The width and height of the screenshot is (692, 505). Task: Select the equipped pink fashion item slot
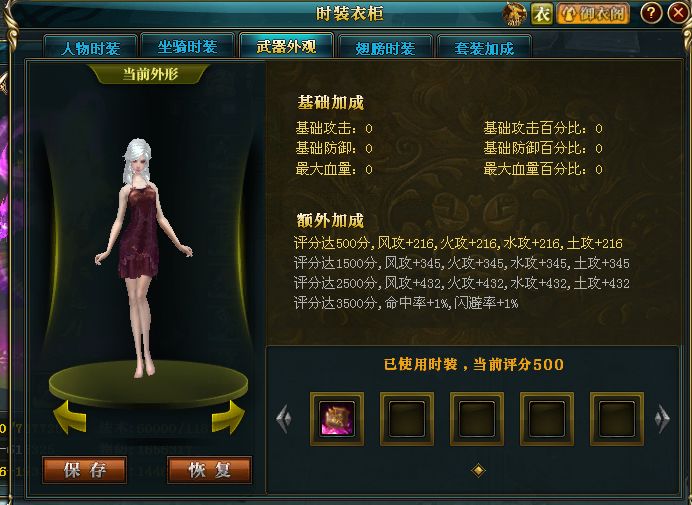pyautogui.click(x=337, y=418)
